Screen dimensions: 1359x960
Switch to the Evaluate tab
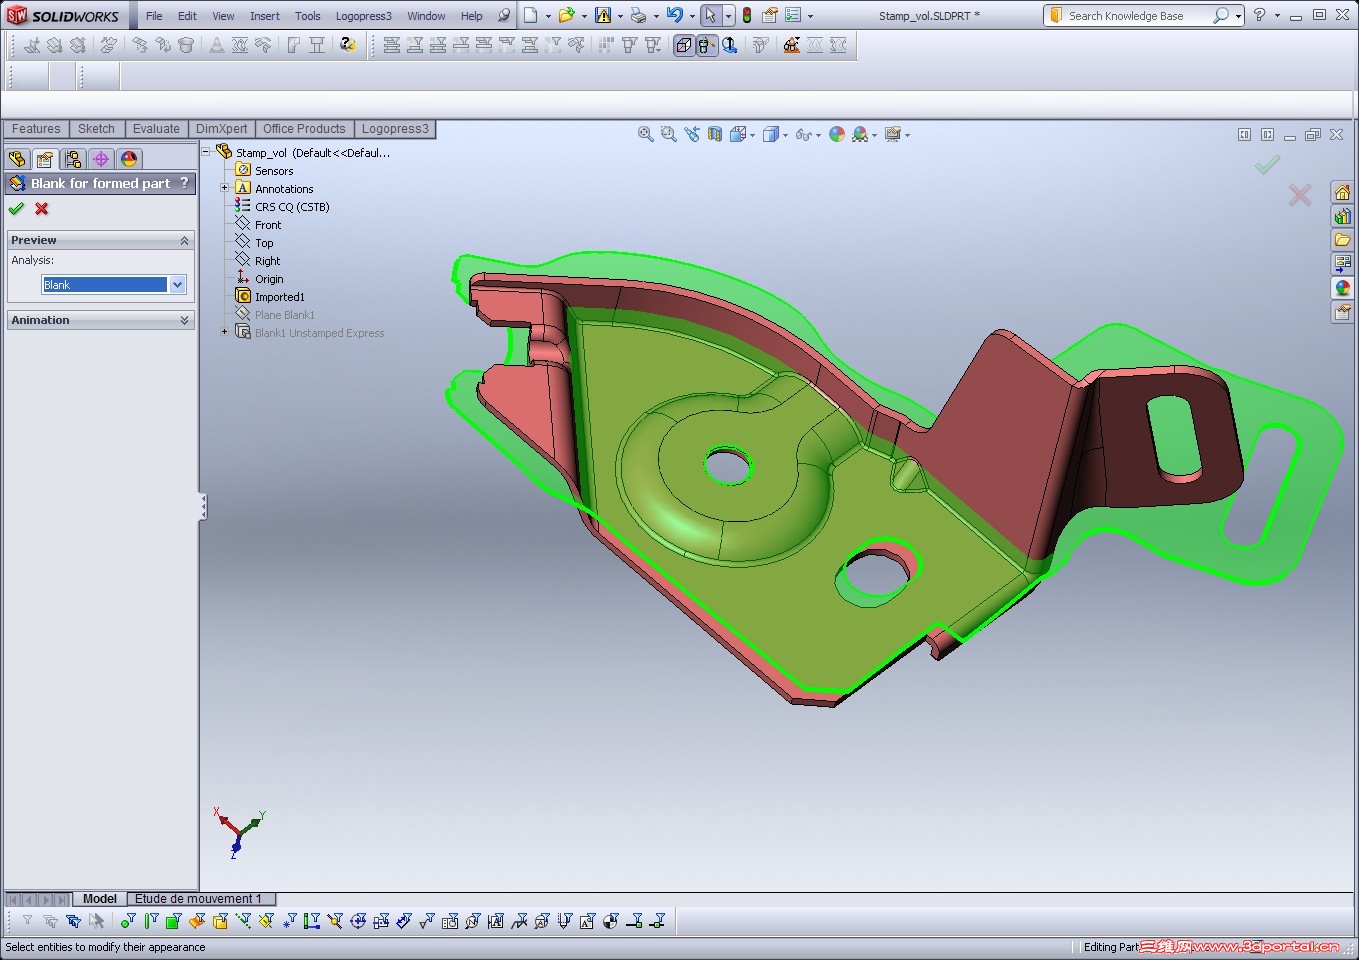click(156, 129)
